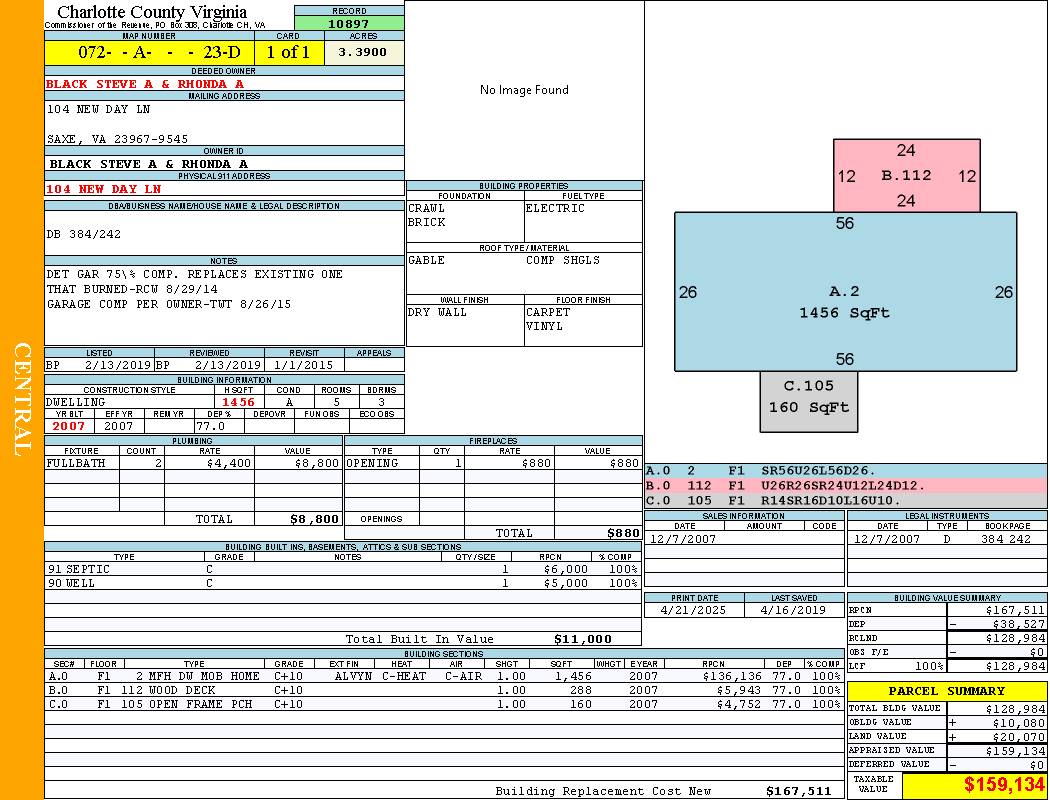Click DEP value $38,527

click(1019, 624)
